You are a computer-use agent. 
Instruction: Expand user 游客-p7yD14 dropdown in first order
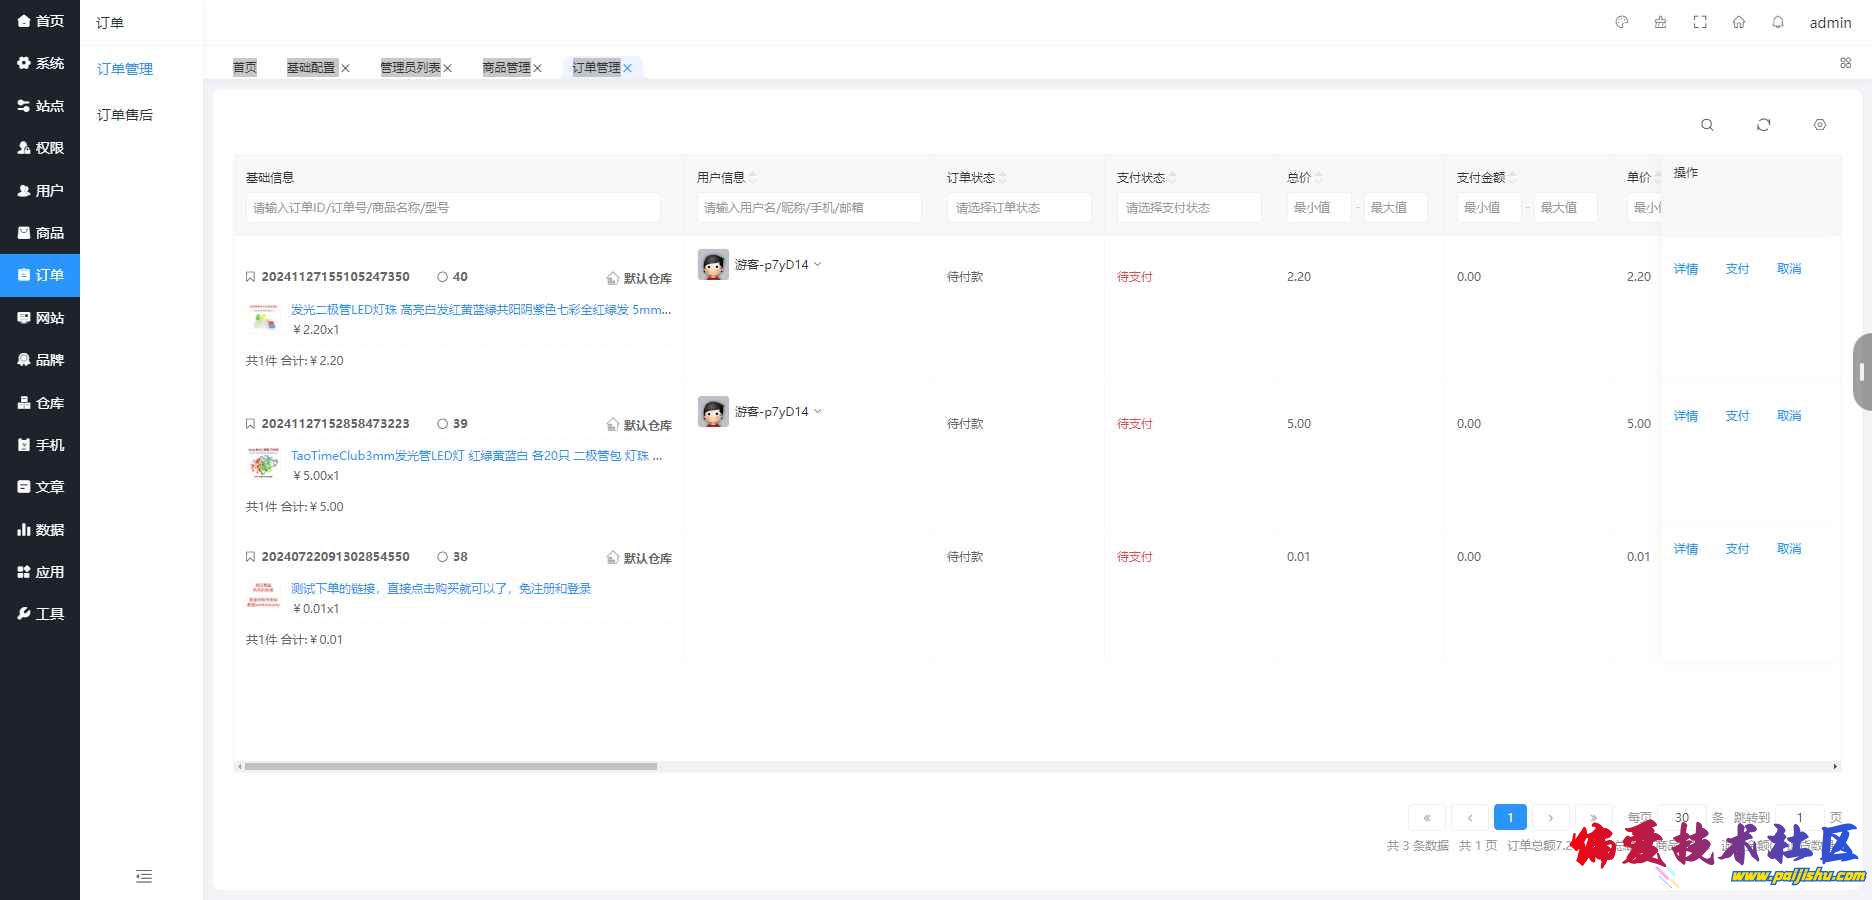817,264
